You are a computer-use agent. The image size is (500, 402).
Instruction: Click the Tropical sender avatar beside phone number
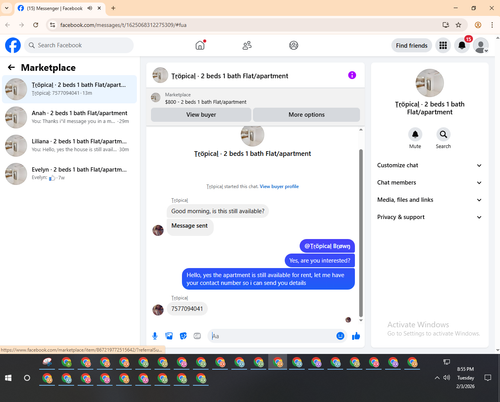158,310
